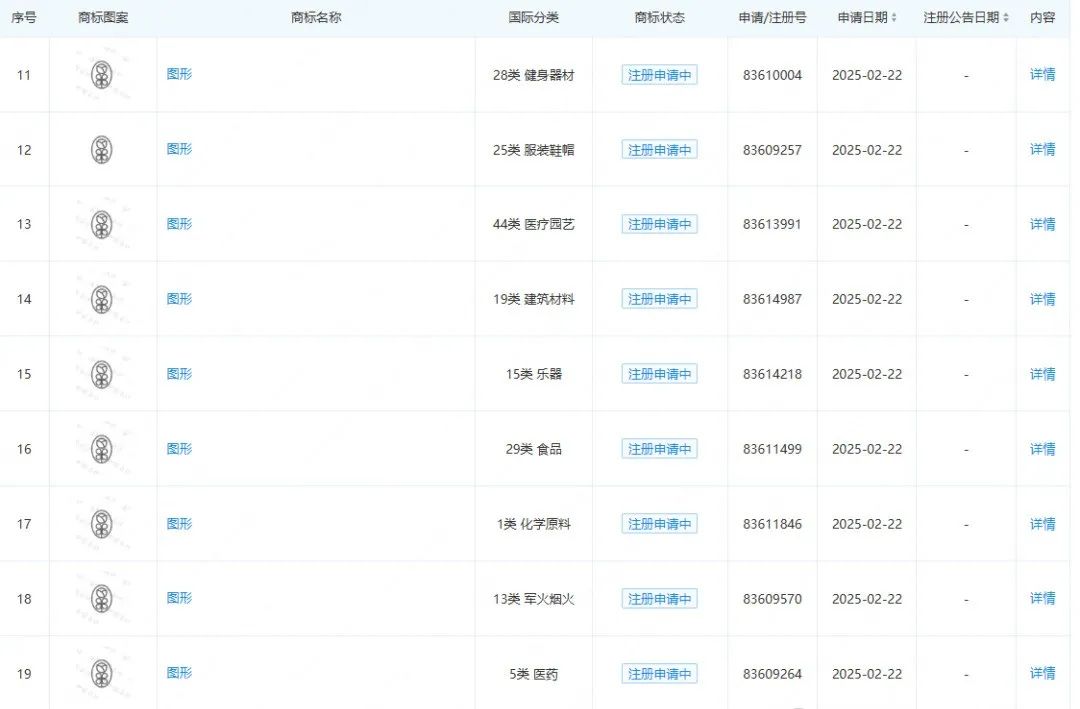Select registration number 83614218

point(772,375)
